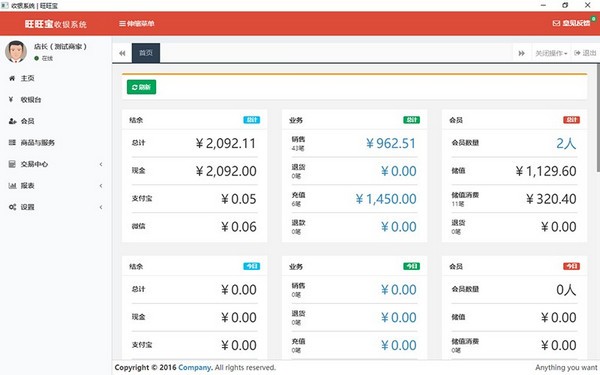
Task: Click the tab scroll-right double arrow
Action: (521, 53)
